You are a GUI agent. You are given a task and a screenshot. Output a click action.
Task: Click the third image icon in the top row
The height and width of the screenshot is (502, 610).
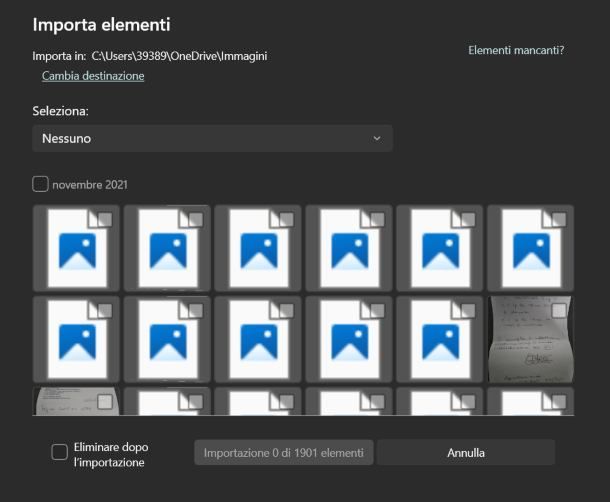[258, 249]
